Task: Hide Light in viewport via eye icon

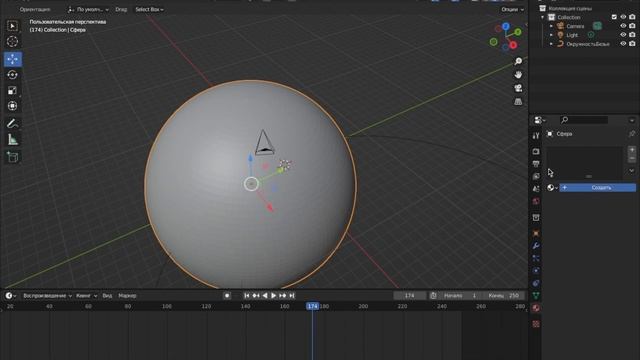Action: [x=623, y=35]
